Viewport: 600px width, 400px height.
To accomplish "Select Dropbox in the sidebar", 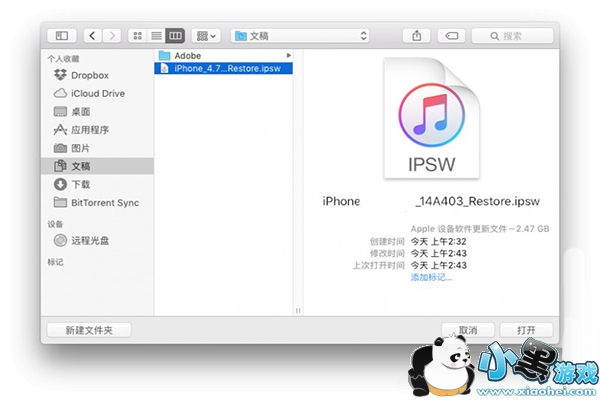I will [x=97, y=75].
